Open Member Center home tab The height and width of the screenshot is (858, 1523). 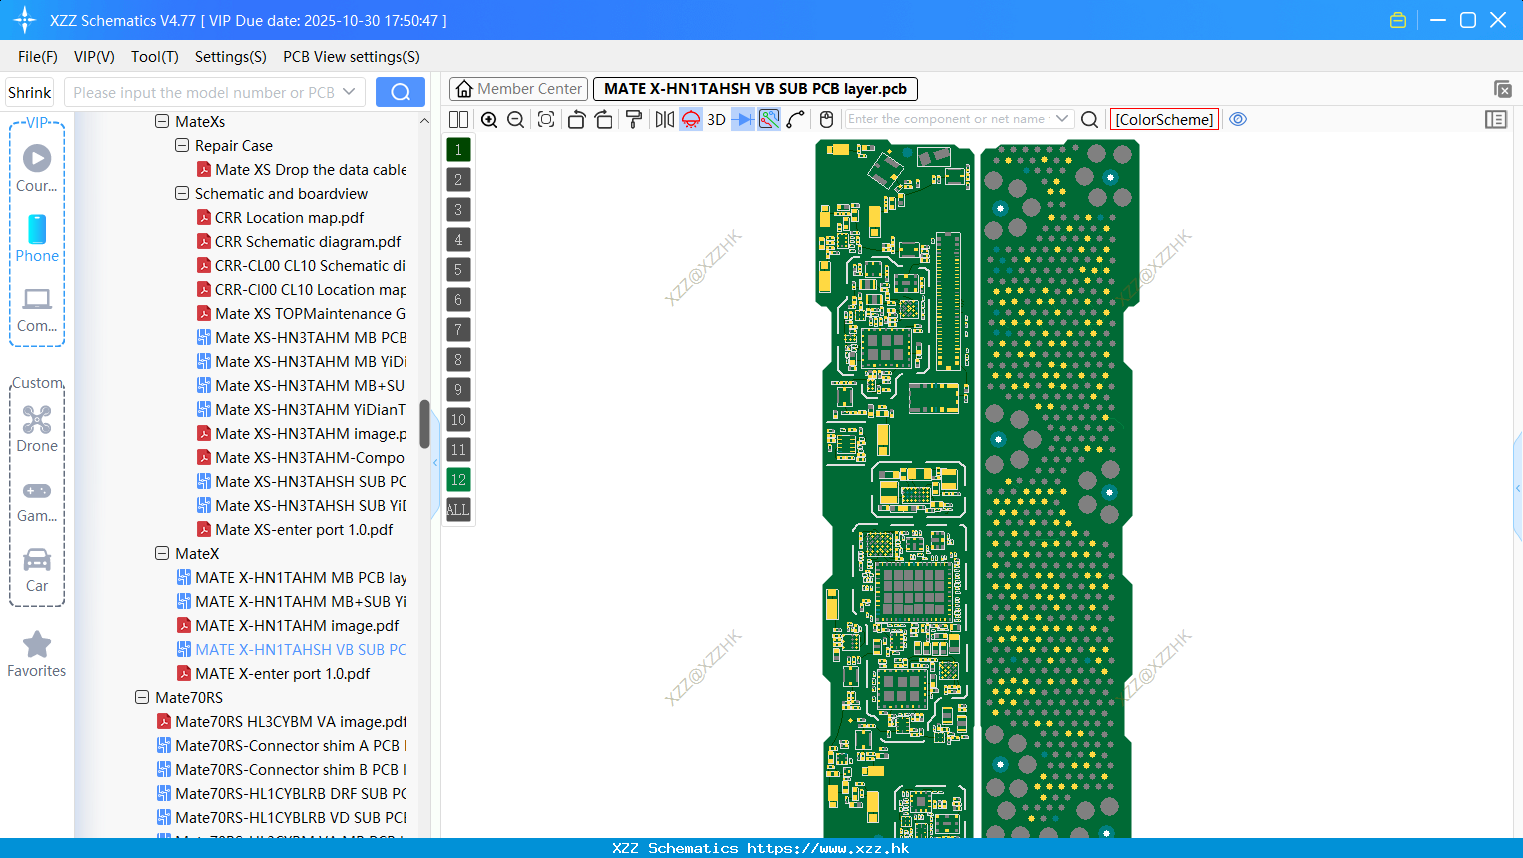518,89
